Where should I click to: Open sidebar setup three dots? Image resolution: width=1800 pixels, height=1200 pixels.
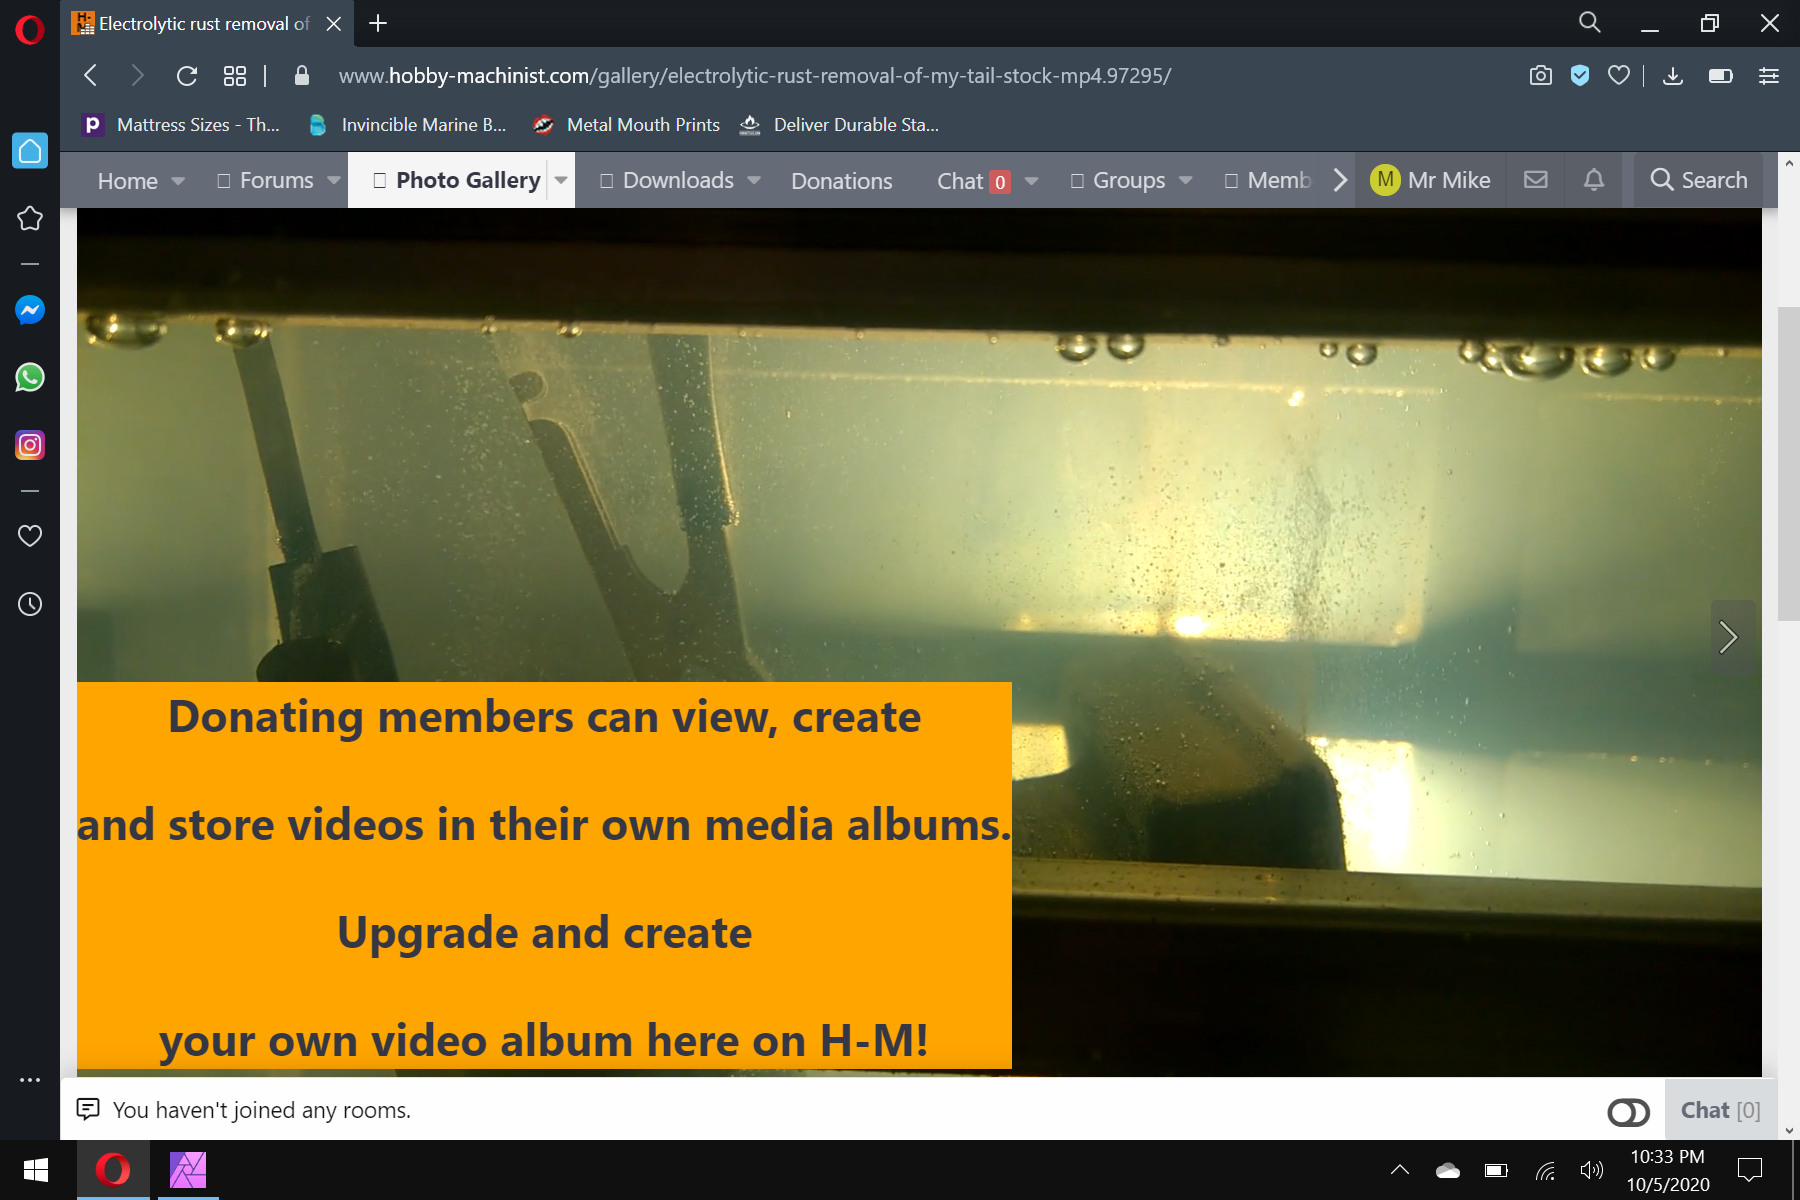click(30, 1080)
